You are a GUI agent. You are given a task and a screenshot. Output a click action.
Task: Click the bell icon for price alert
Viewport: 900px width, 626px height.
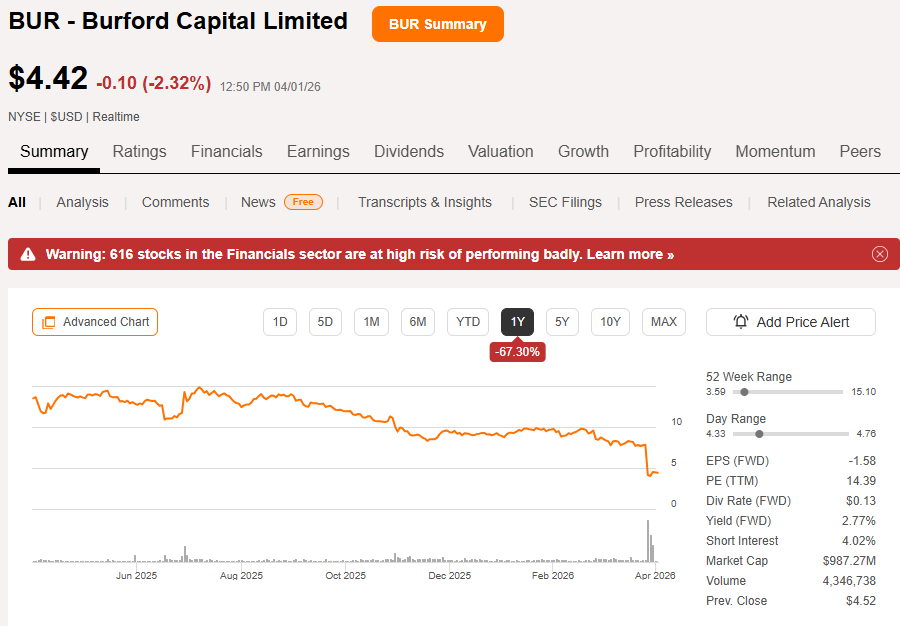740,322
